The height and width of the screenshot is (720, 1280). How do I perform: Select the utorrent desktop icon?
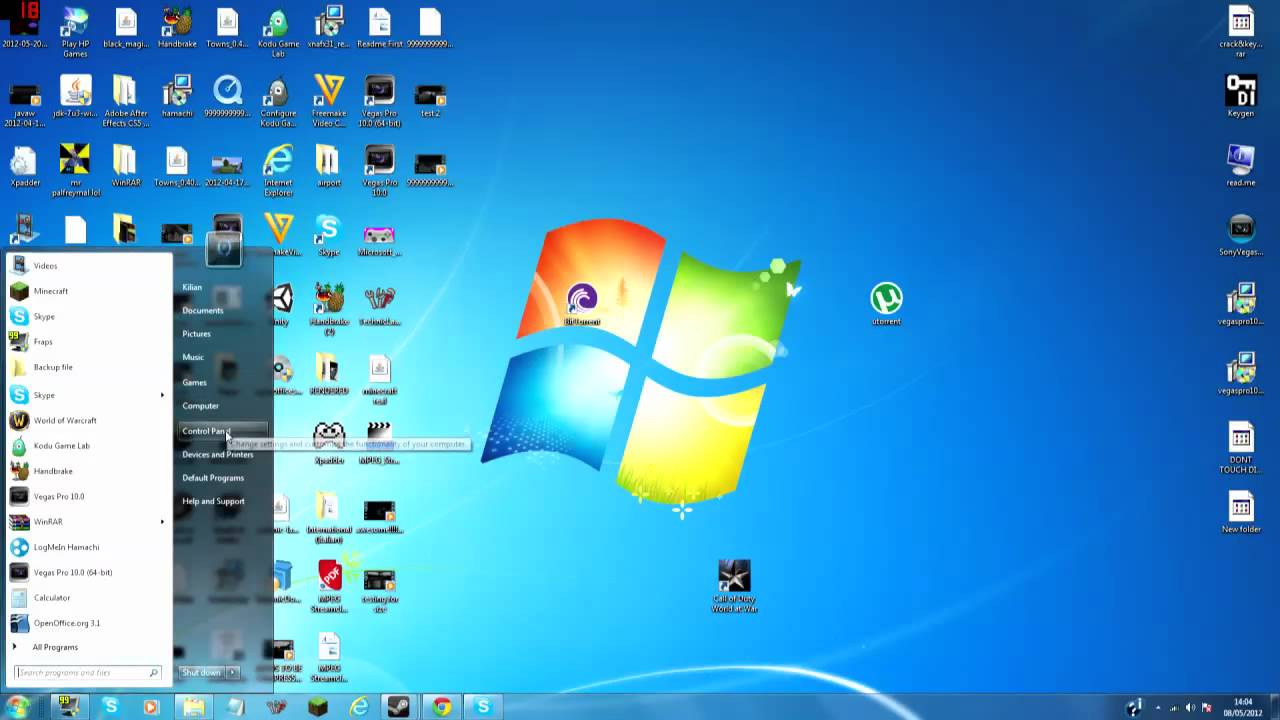pyautogui.click(x=886, y=304)
